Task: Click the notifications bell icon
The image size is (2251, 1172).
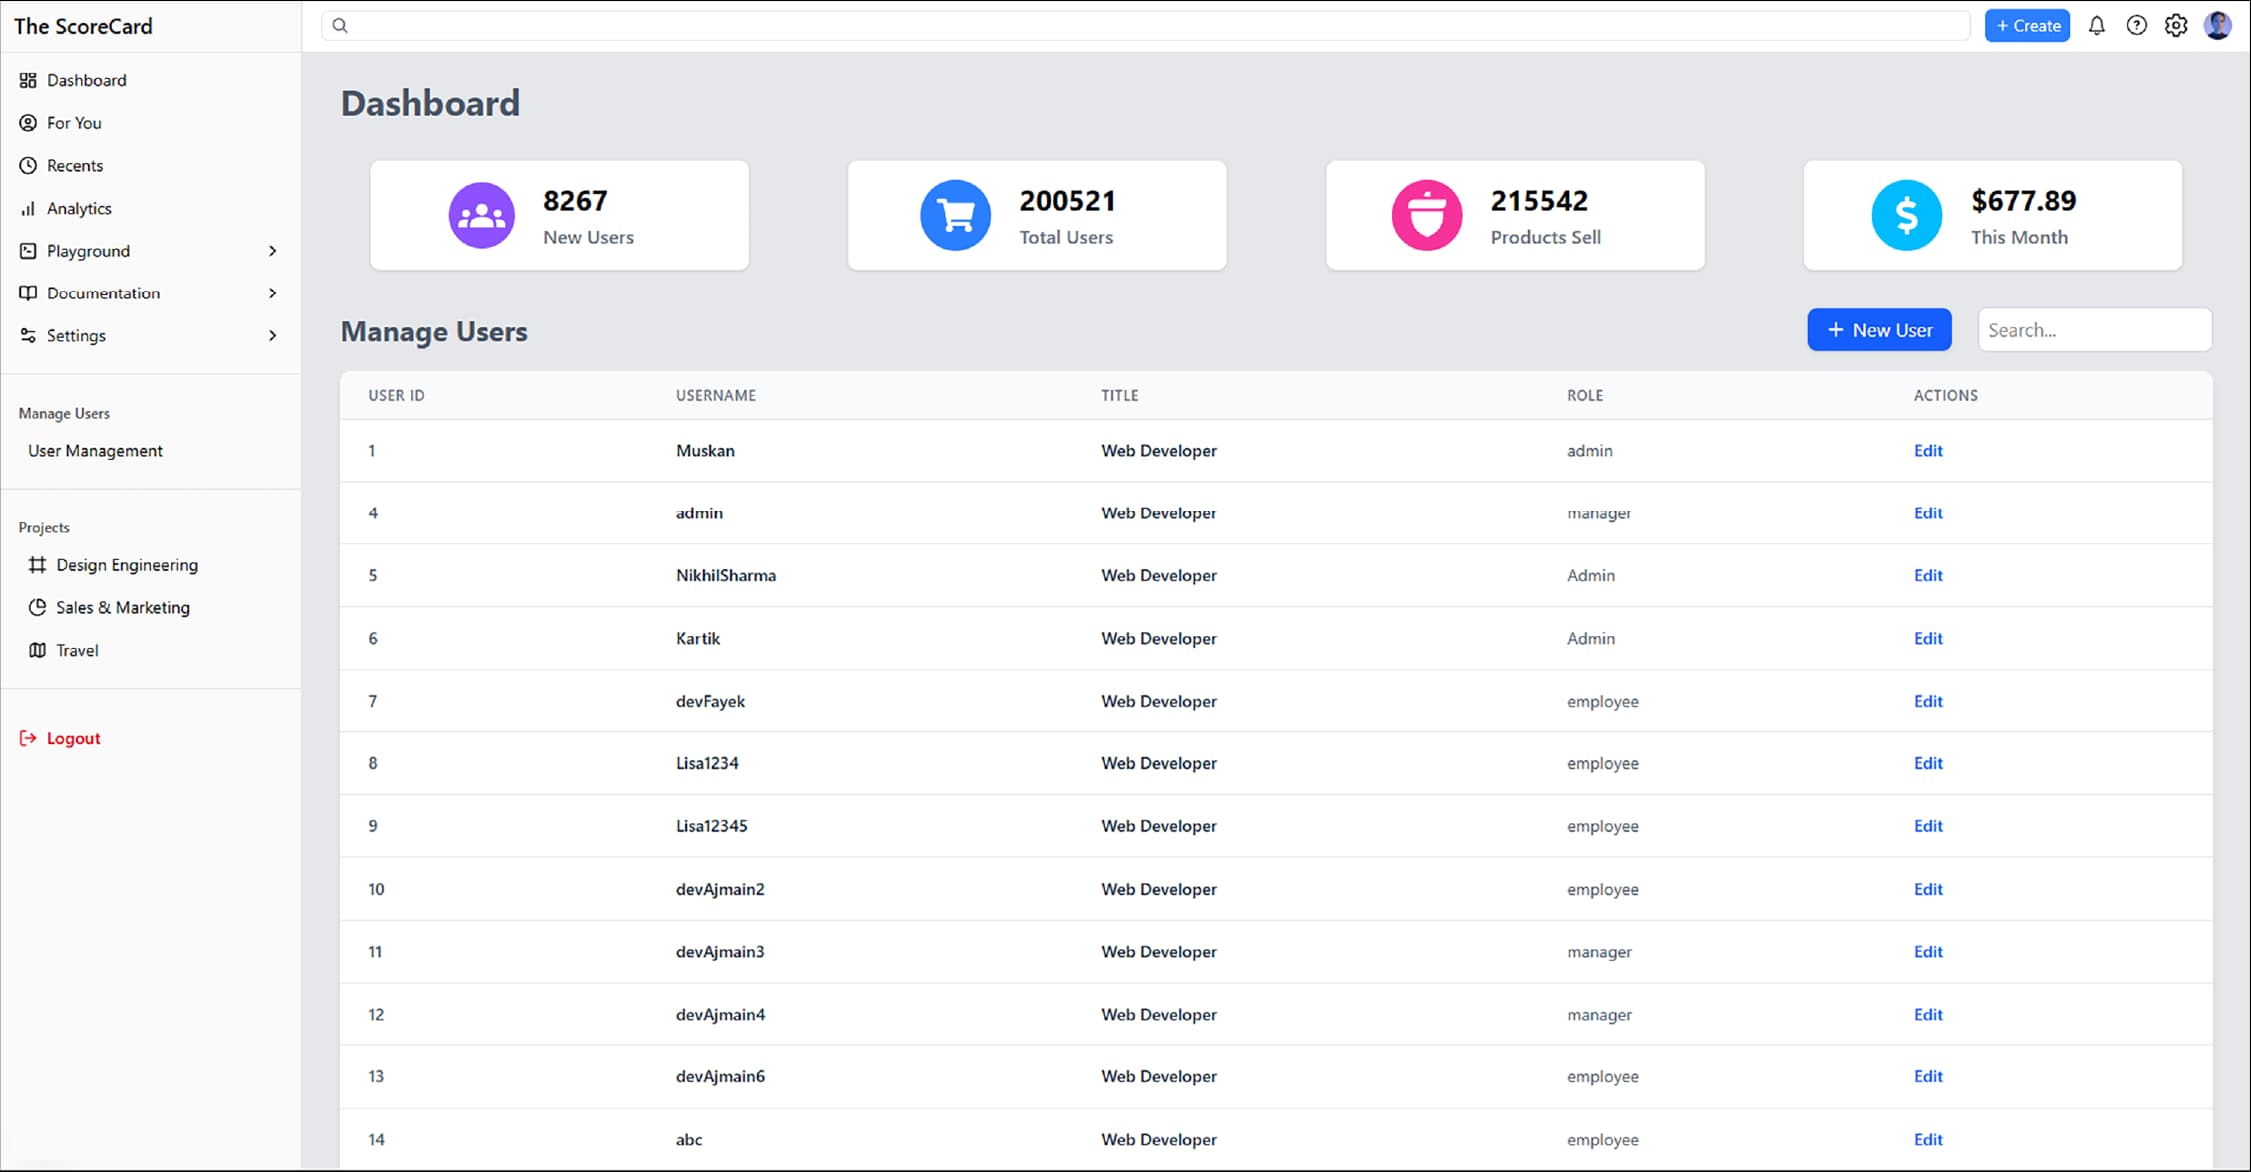Action: pos(2096,26)
